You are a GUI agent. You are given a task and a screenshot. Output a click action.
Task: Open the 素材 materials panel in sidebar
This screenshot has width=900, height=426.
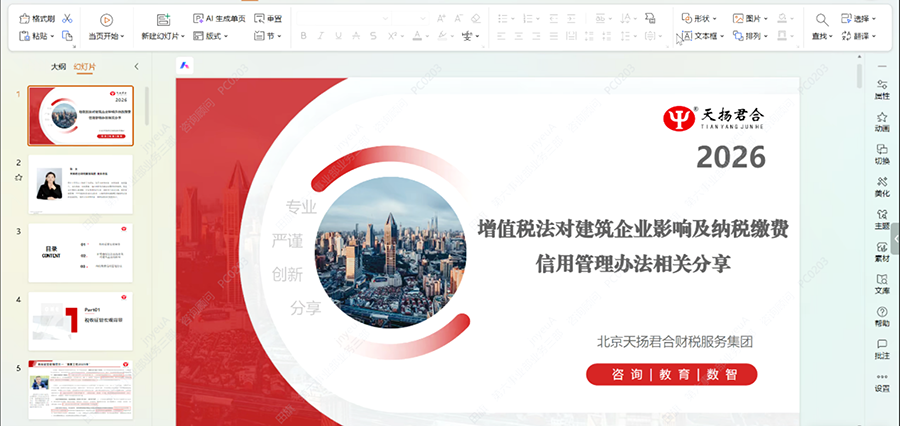coord(882,250)
